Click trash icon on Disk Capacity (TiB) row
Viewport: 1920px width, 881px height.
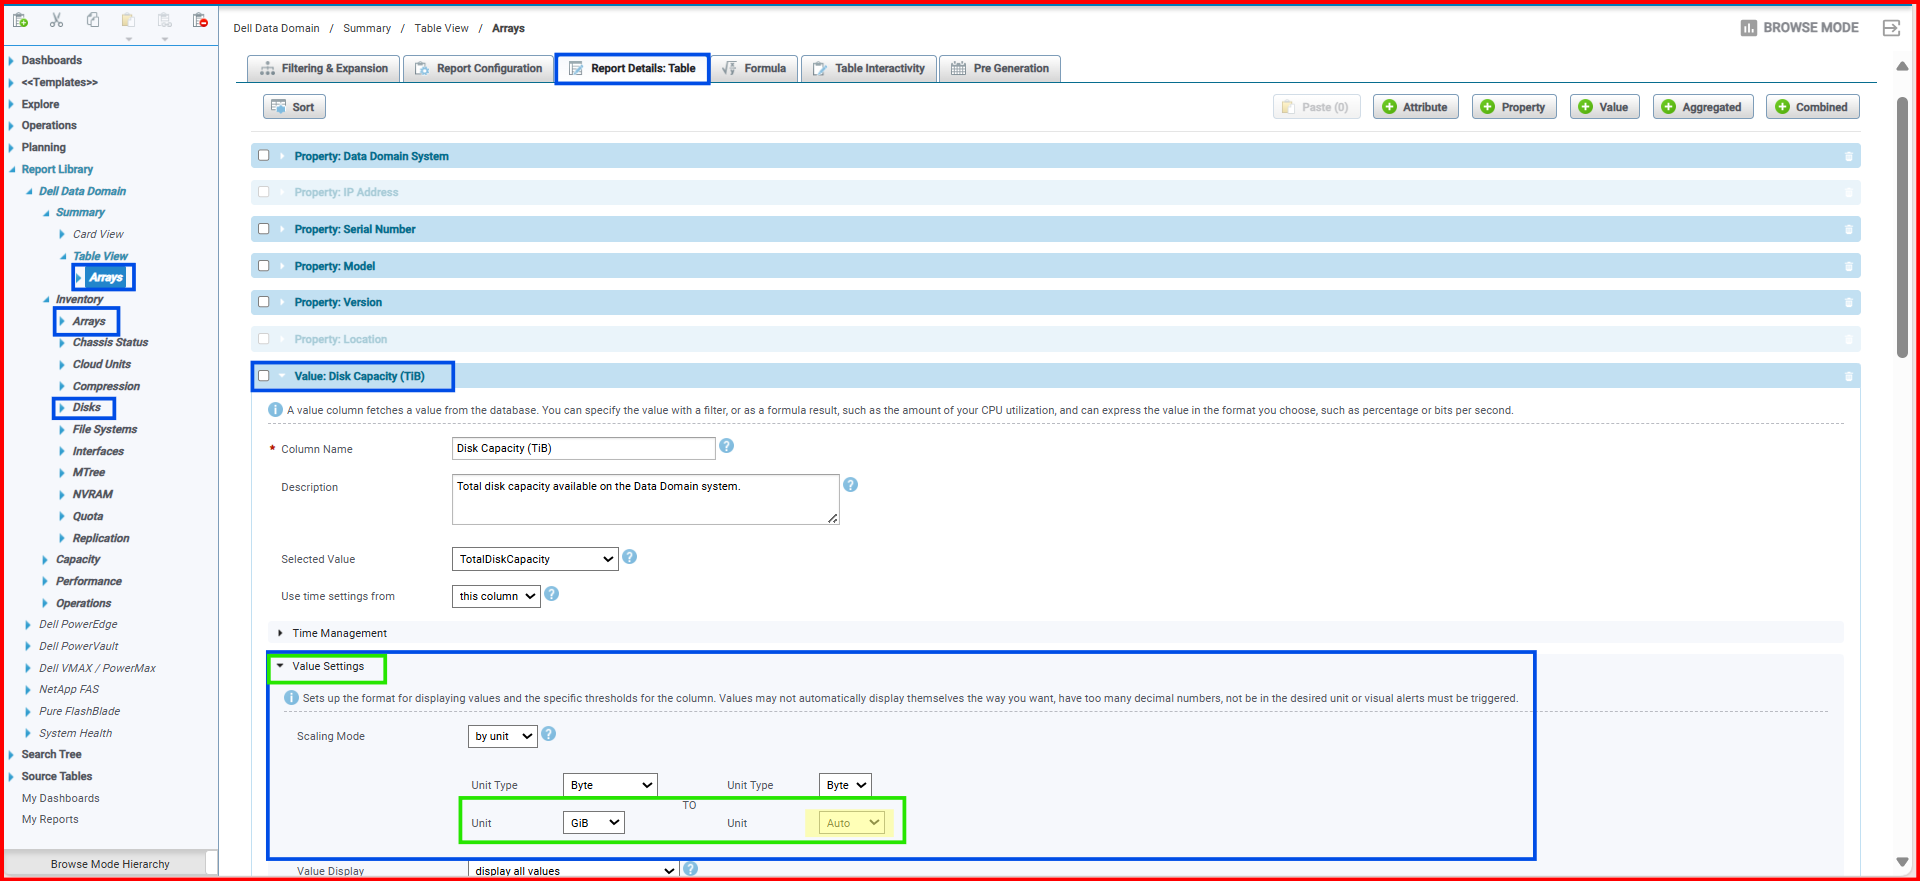pos(1848,376)
